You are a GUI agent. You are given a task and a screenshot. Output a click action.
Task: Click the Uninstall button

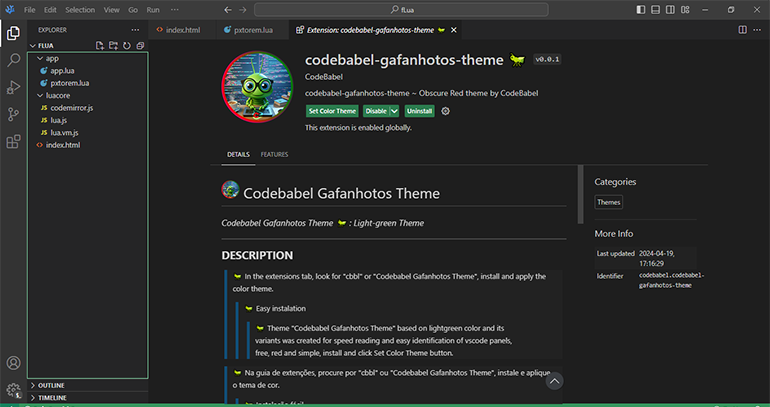coord(419,111)
